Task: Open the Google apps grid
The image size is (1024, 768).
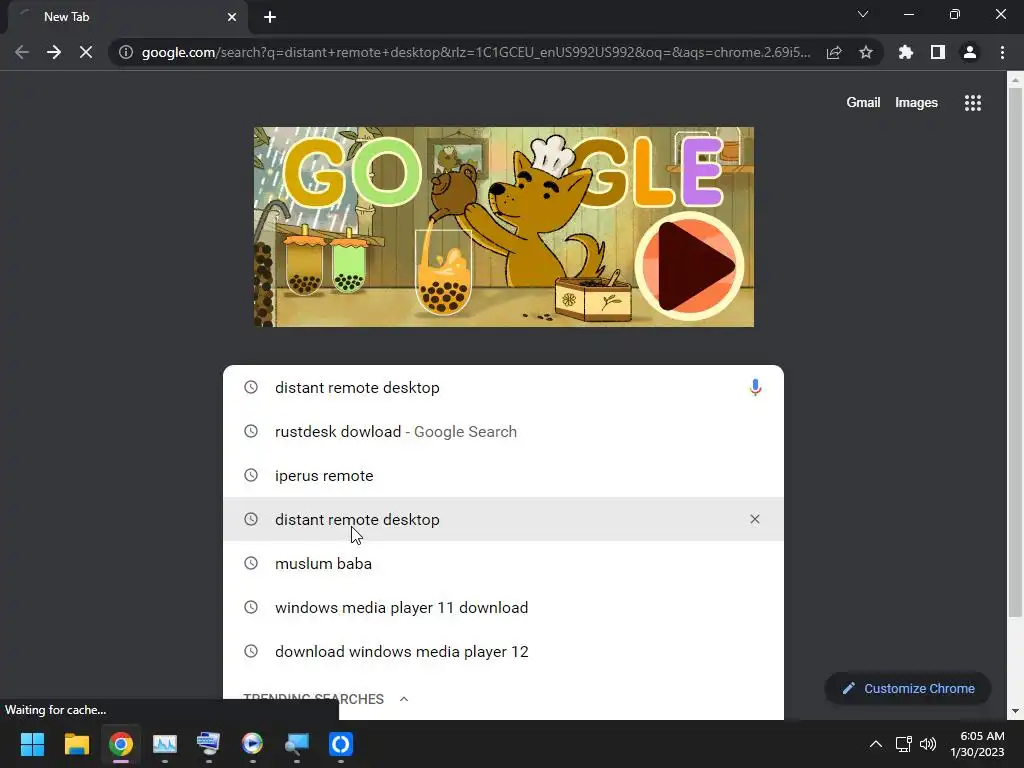Action: click(972, 103)
